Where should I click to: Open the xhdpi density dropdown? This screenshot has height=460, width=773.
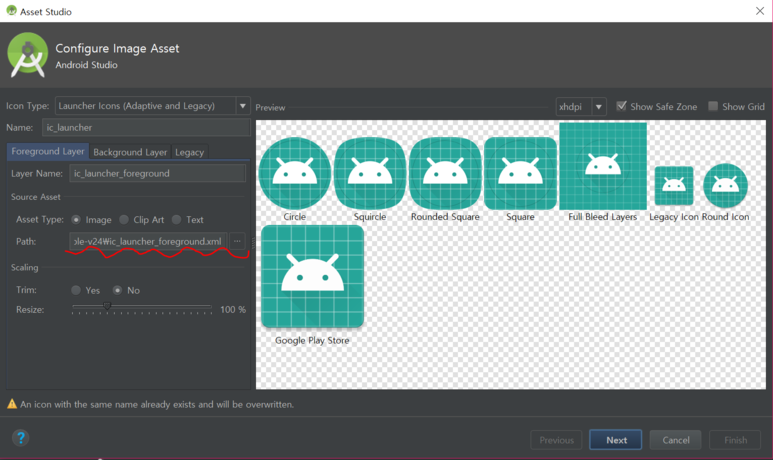[x=581, y=106]
